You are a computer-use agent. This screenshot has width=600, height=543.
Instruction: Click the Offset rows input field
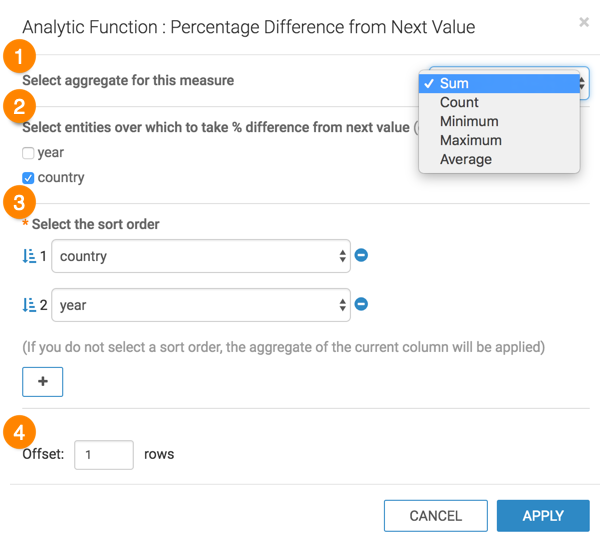coord(104,454)
